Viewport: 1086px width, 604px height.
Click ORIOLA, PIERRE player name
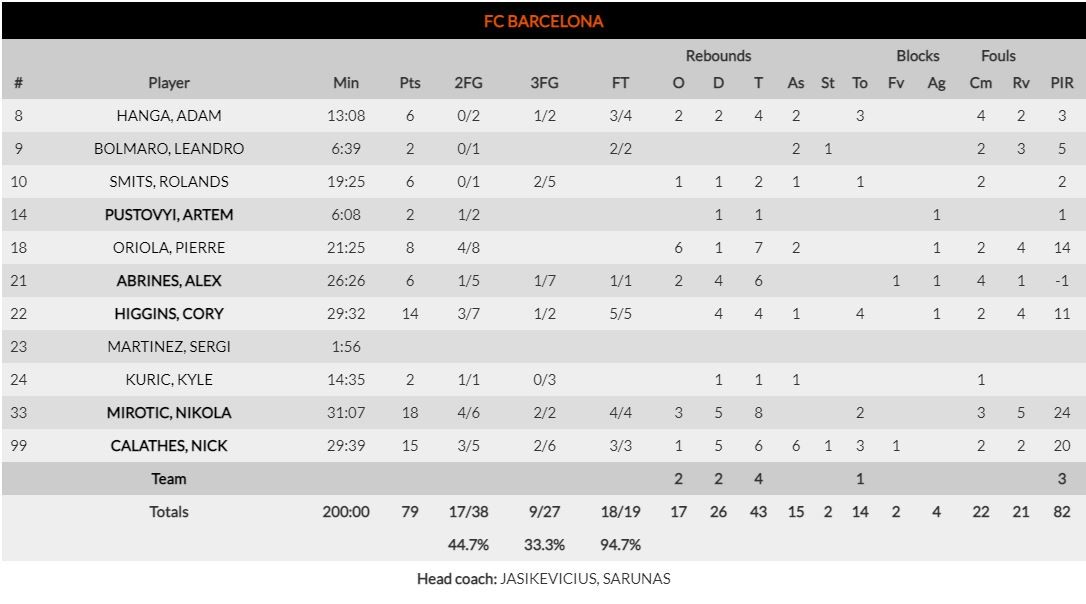(x=169, y=248)
